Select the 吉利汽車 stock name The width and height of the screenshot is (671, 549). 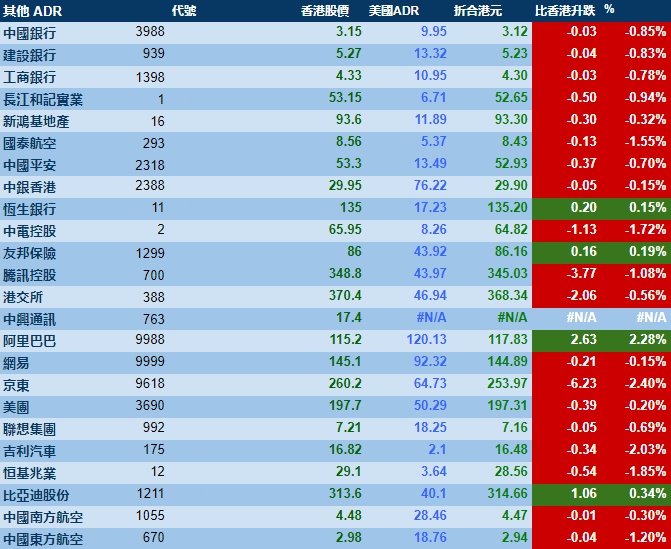click(30, 452)
